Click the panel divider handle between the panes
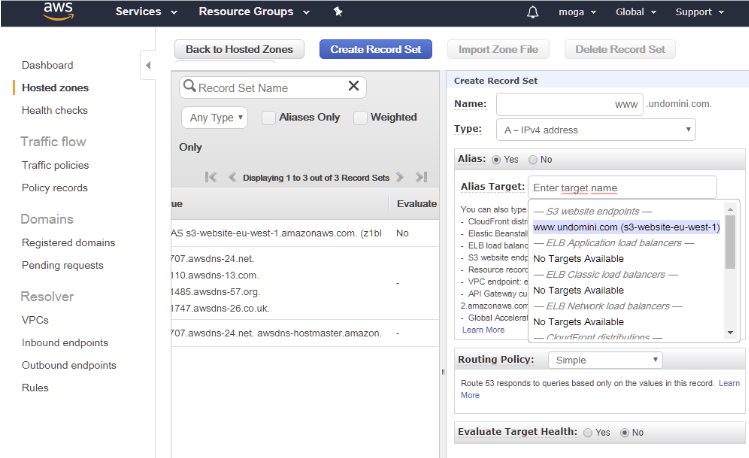The height and width of the screenshot is (458, 749). point(443,372)
